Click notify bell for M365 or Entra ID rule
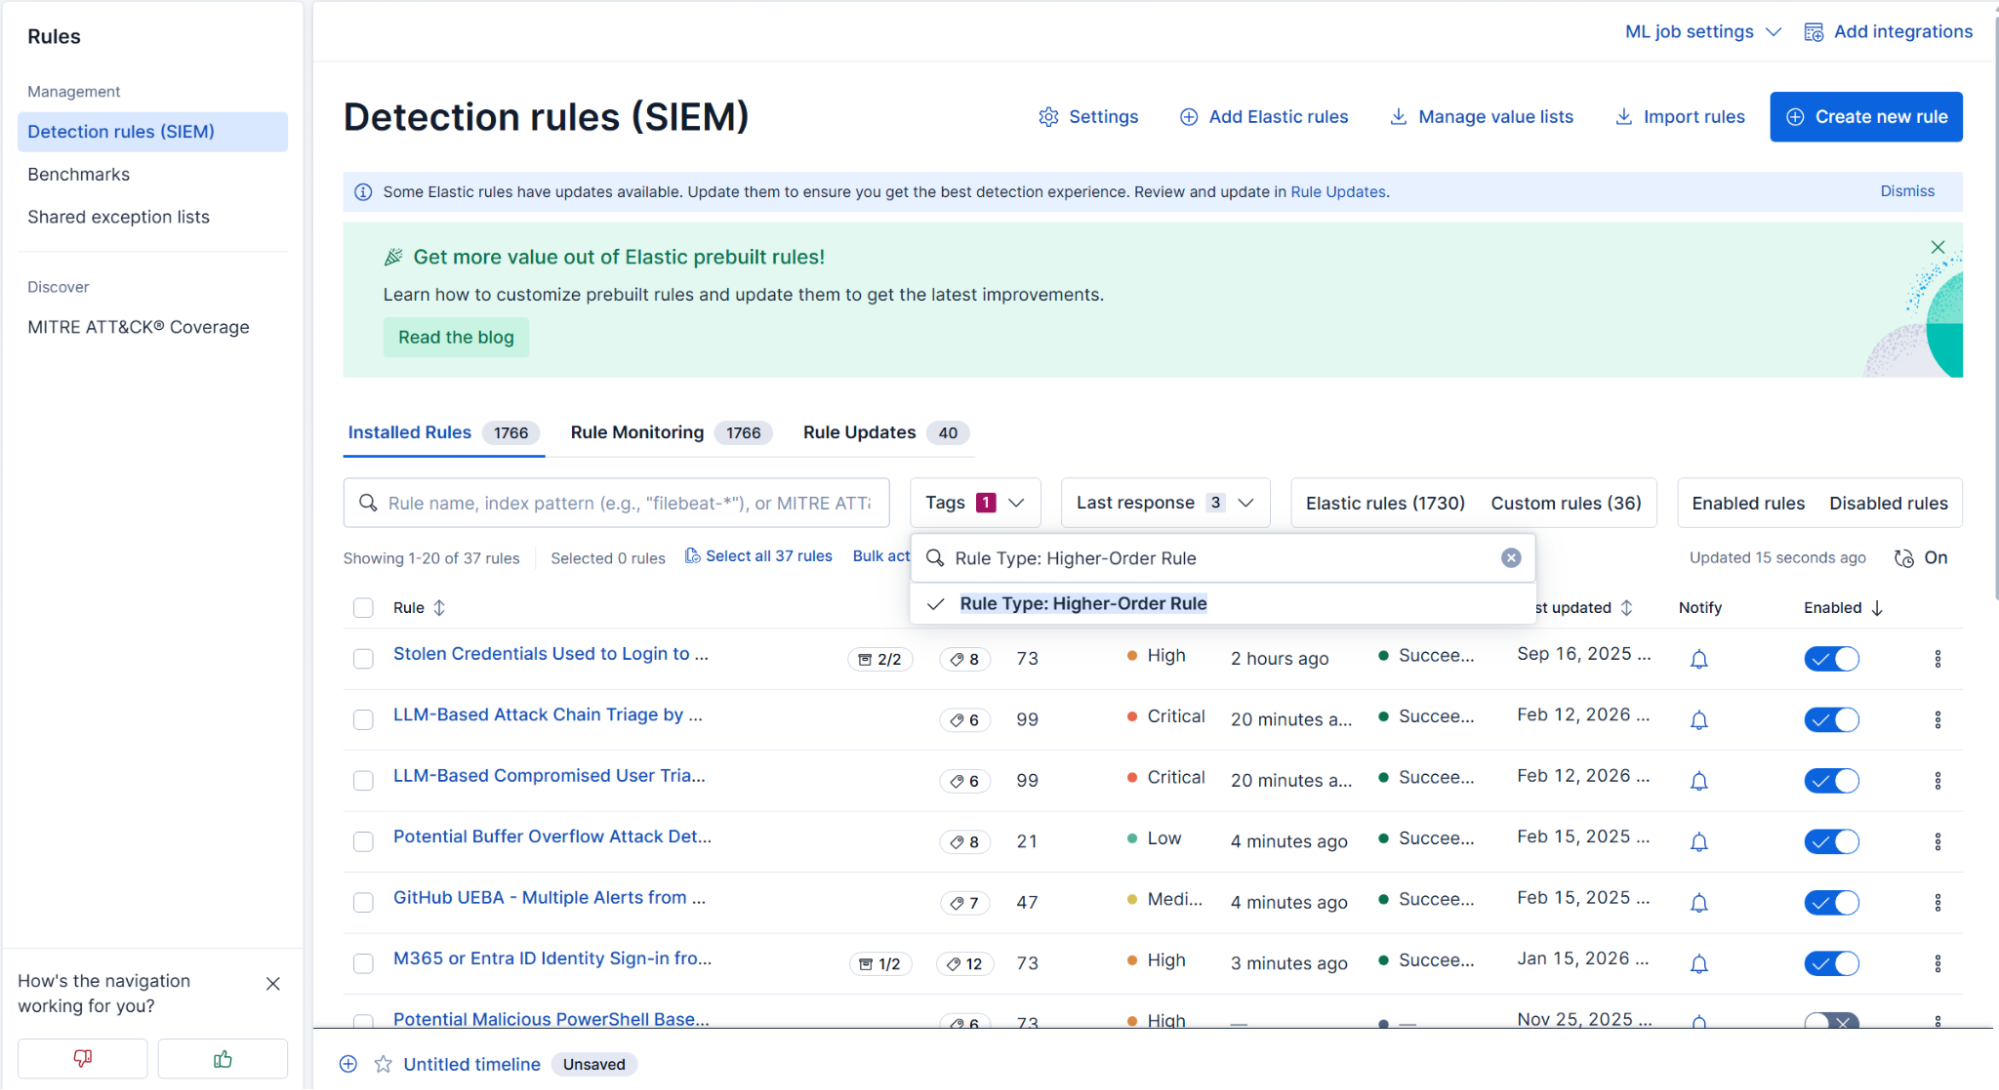Viewport: 1999px width, 1090px height. tap(1699, 964)
